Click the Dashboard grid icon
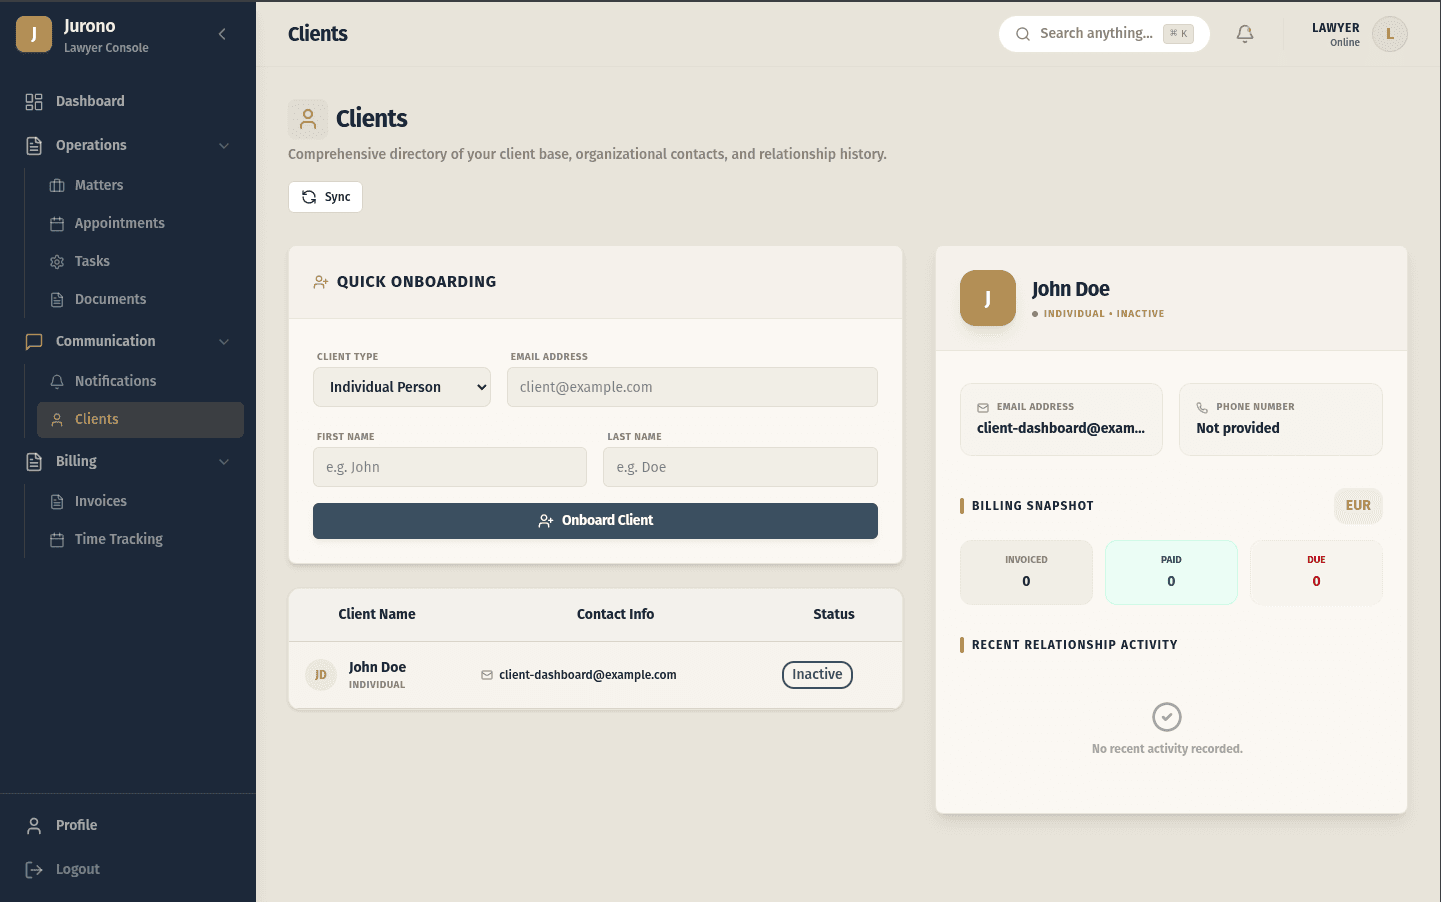 coord(34,101)
